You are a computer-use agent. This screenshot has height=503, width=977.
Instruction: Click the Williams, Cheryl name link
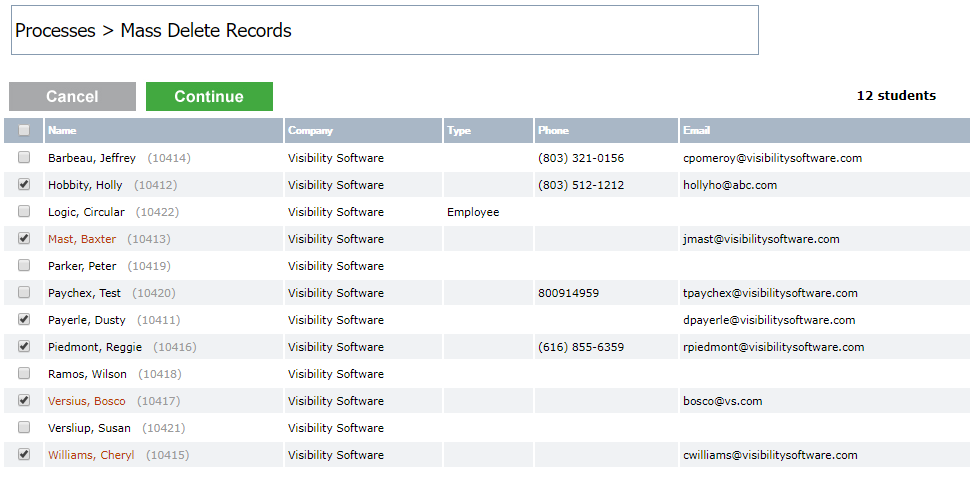tap(91, 455)
